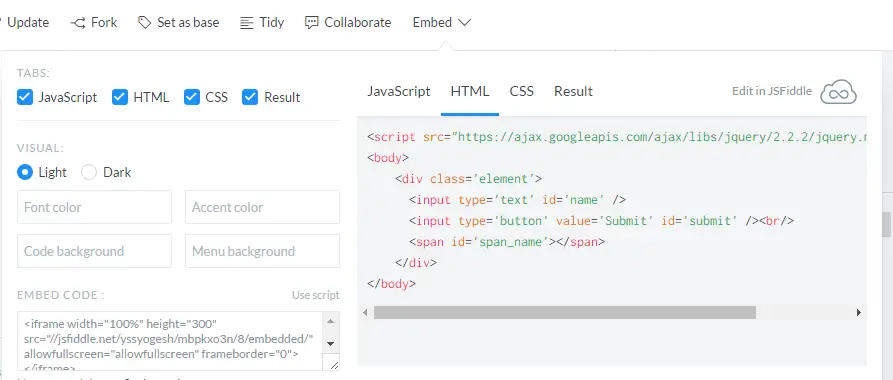The width and height of the screenshot is (893, 380).
Task: Uncheck the CSS tab checkbox
Action: tap(192, 97)
